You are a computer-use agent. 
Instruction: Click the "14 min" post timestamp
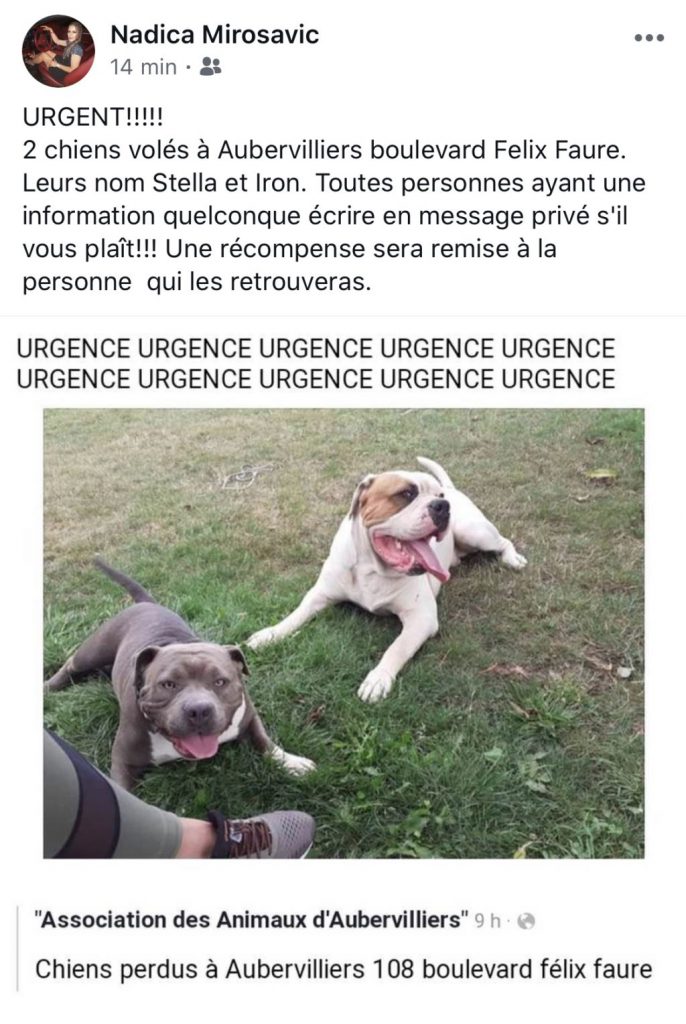click(x=143, y=67)
